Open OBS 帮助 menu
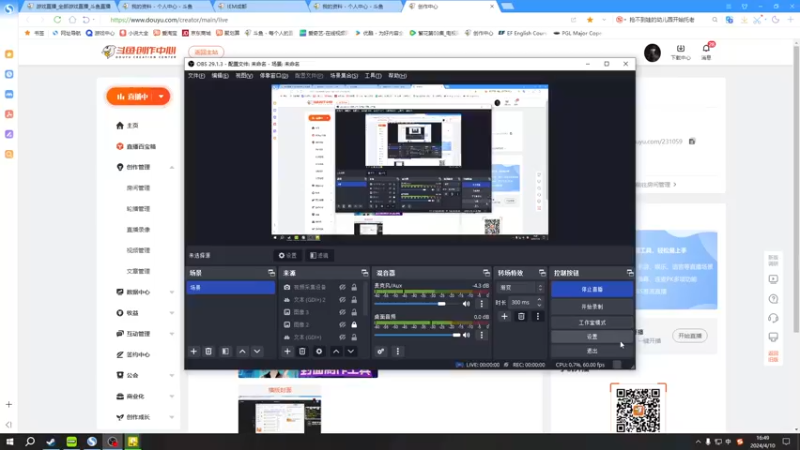 [x=397, y=76]
